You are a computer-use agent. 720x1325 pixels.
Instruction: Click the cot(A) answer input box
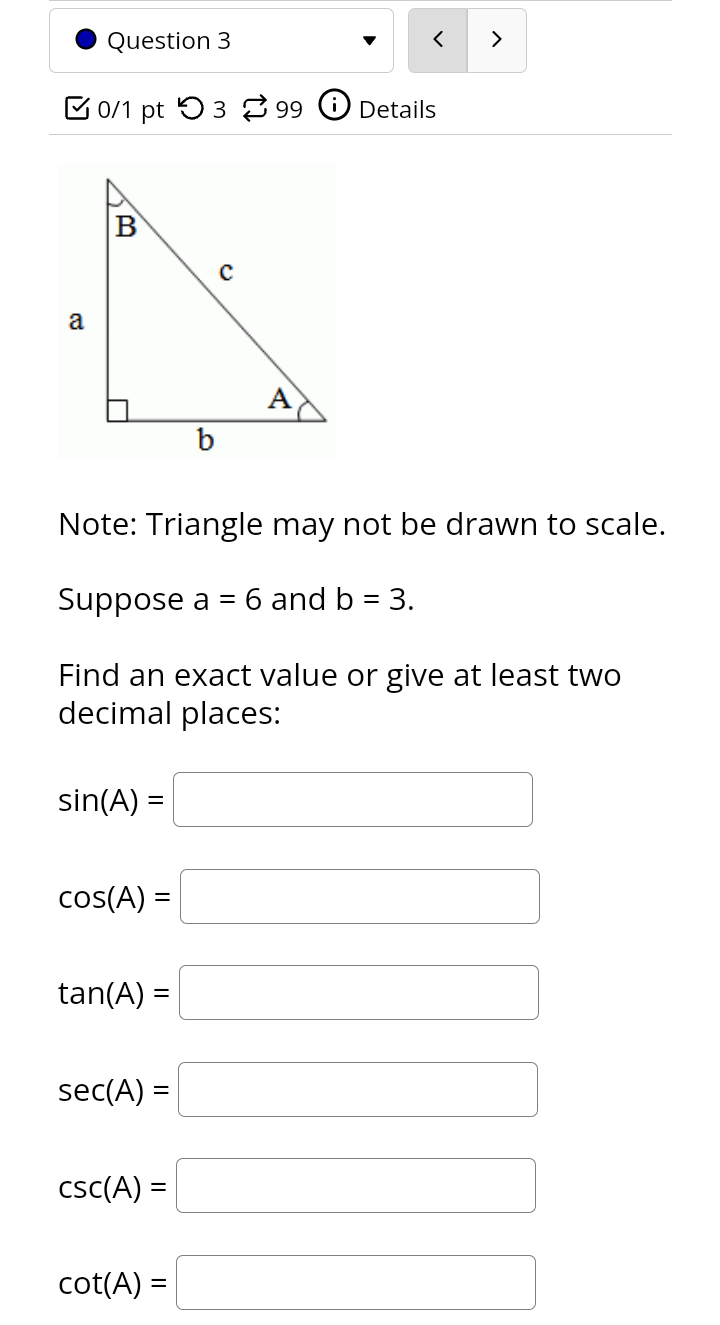click(x=356, y=1282)
